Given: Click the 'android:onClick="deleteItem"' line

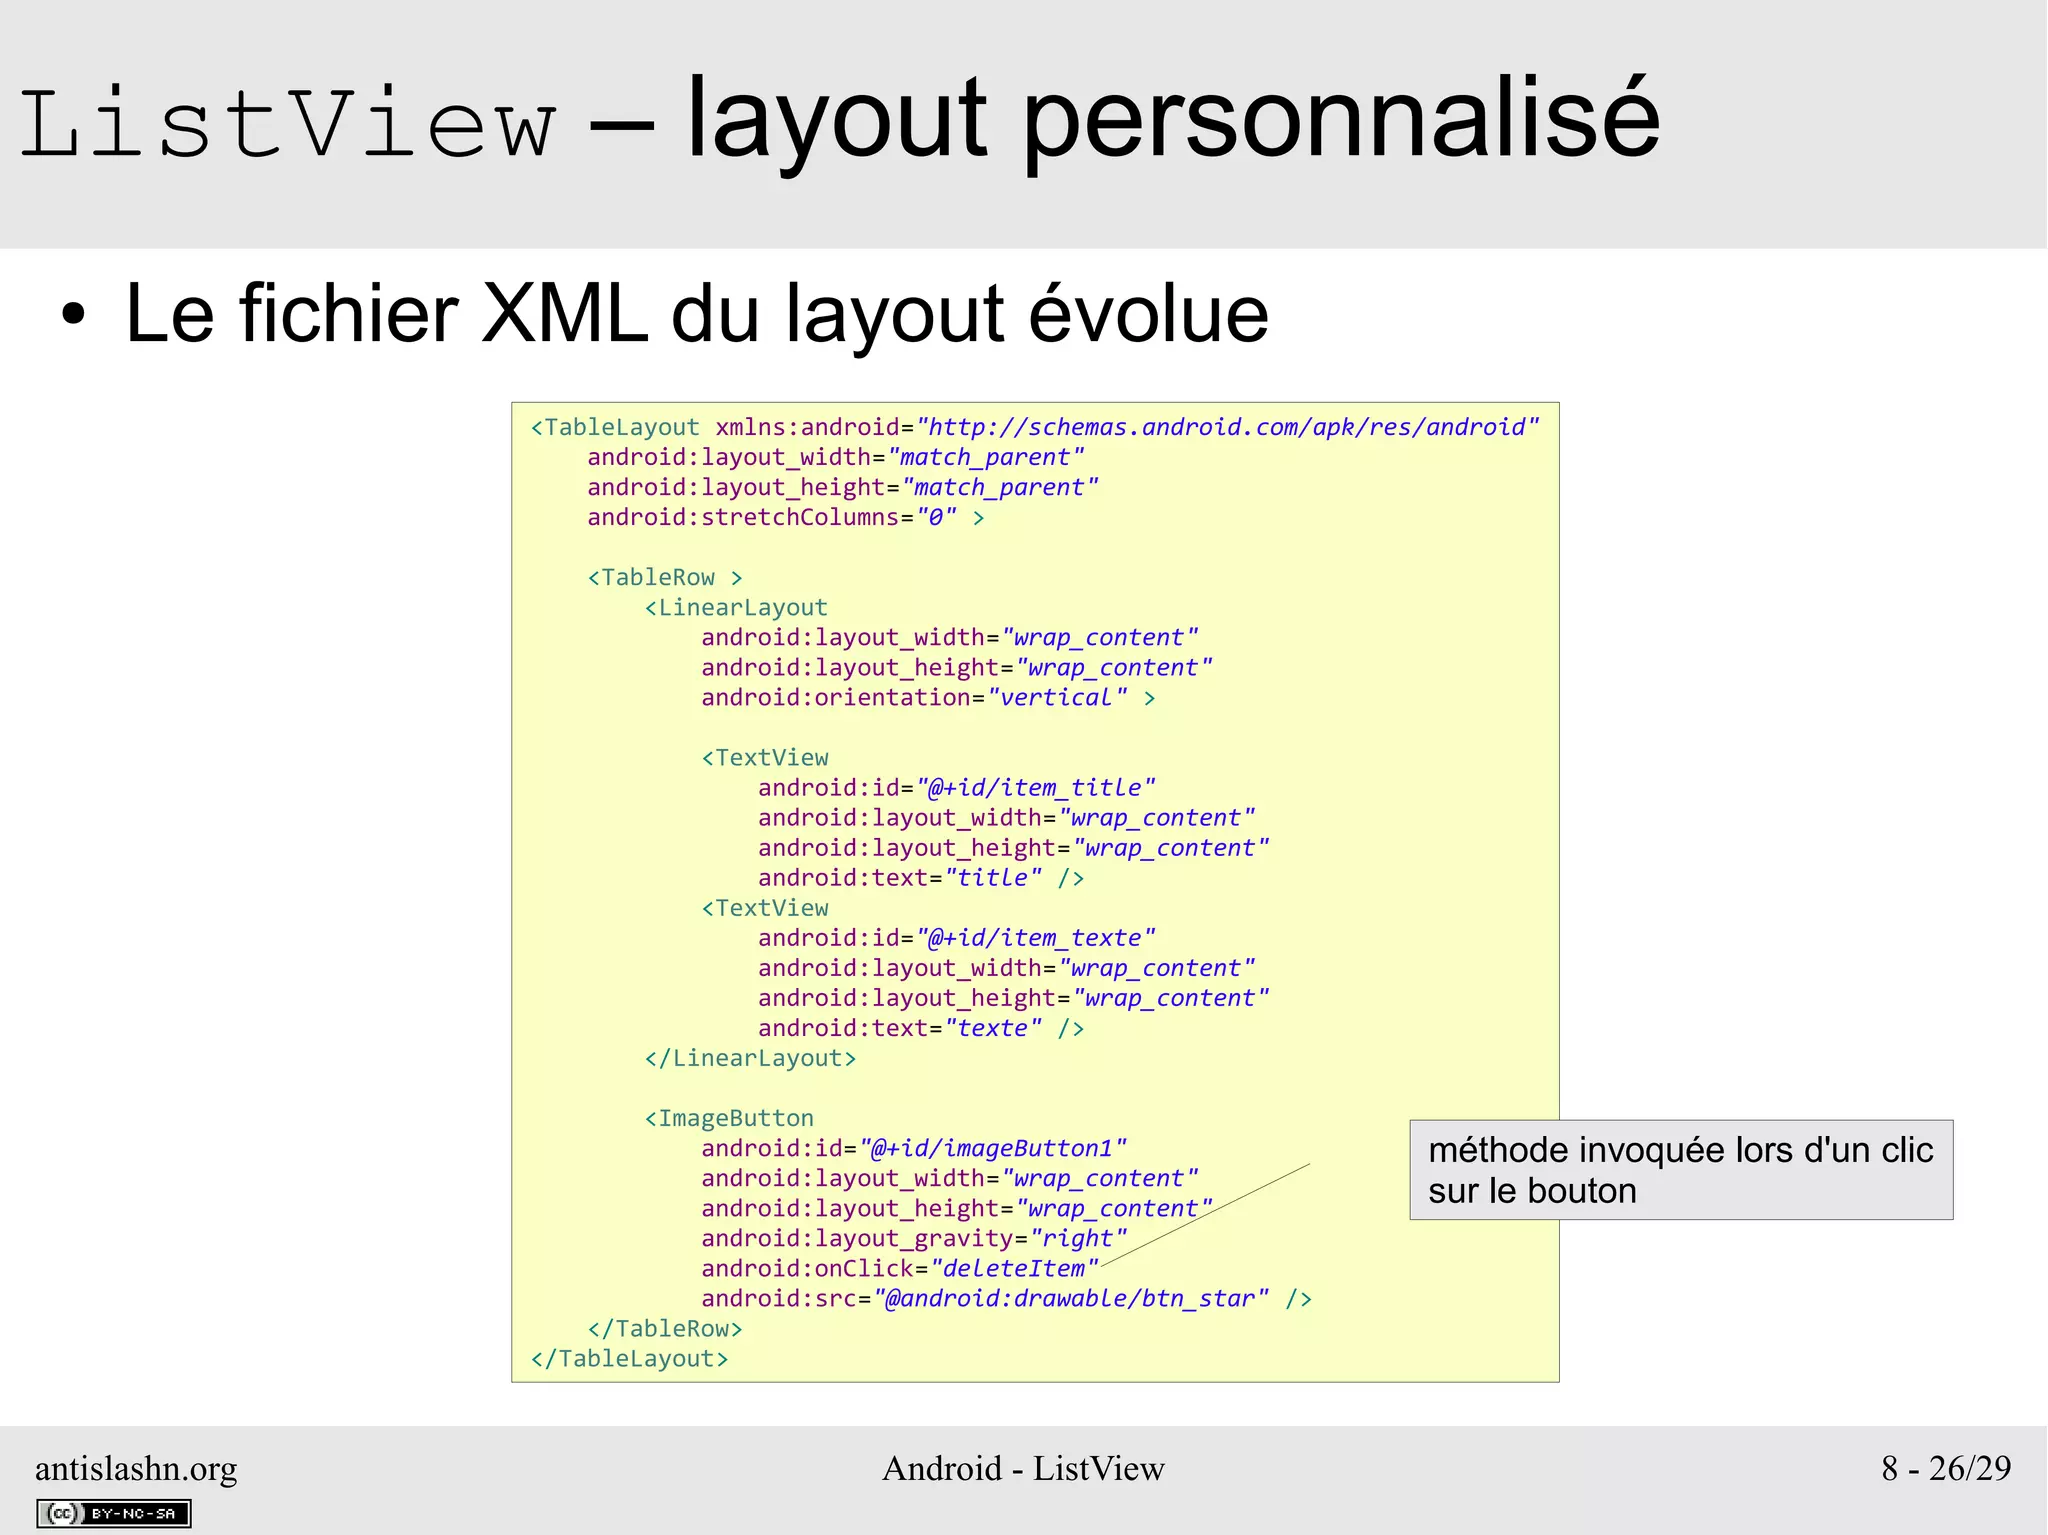Looking at the screenshot, I should (x=900, y=1268).
